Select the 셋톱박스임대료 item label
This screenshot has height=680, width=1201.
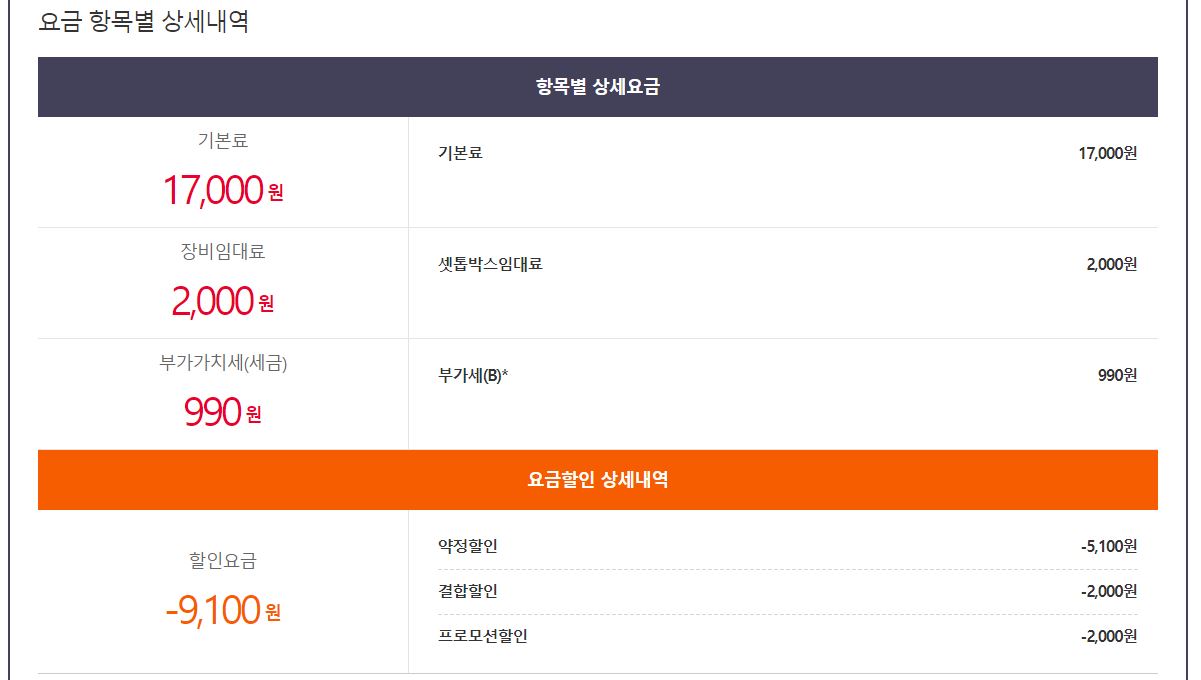point(490,264)
